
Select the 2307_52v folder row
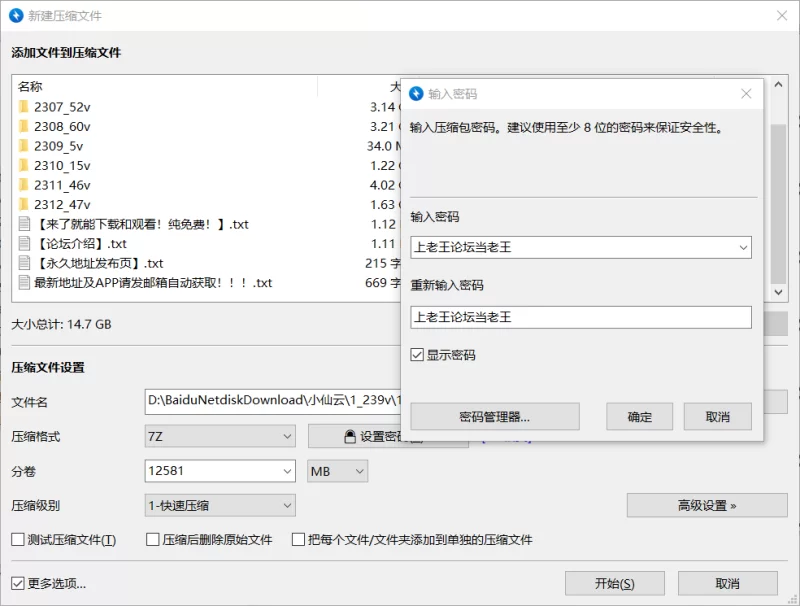pyautogui.click(x=206, y=107)
